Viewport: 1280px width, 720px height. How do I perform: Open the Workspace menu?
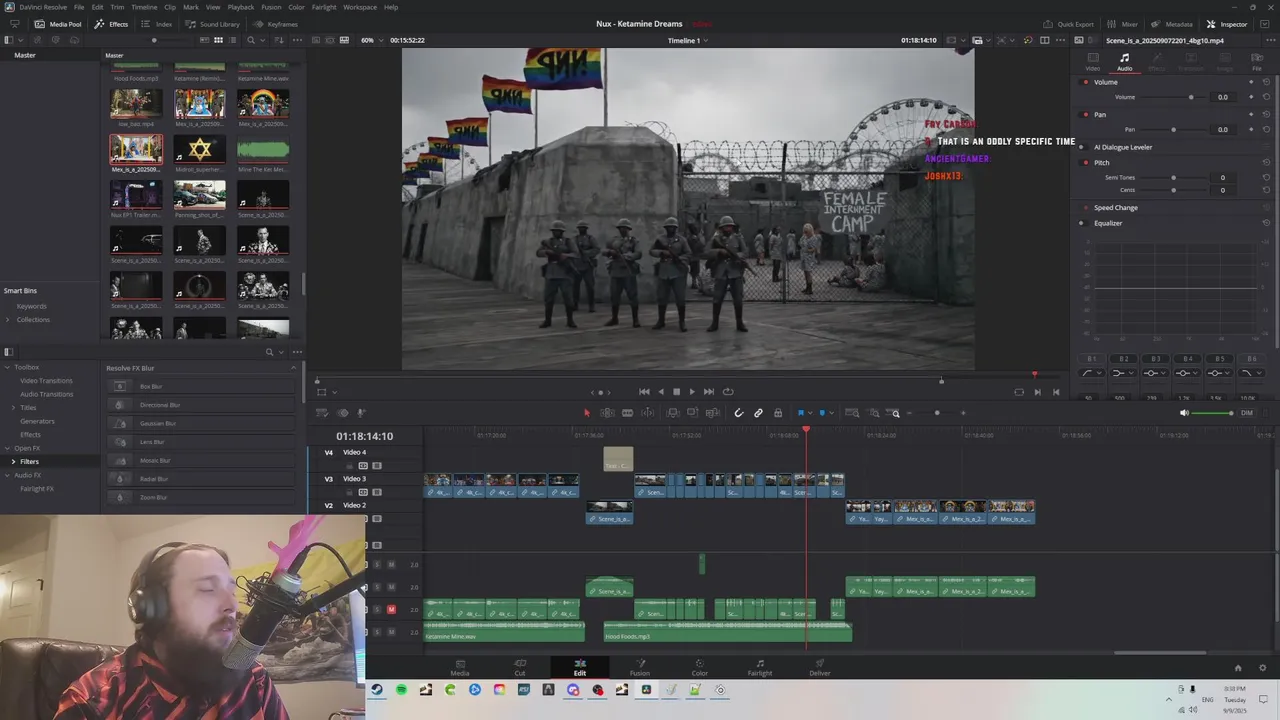(x=360, y=7)
